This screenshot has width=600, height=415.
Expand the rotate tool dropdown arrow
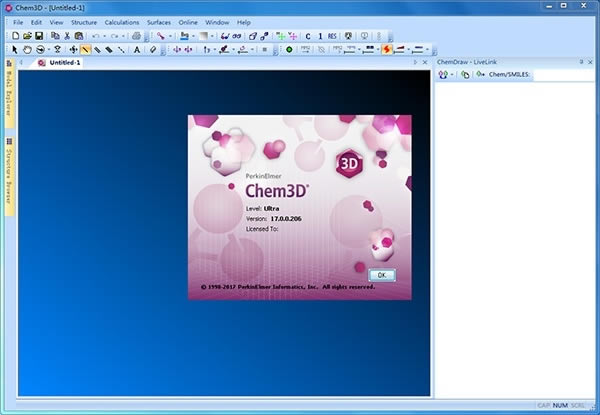click(x=50, y=49)
